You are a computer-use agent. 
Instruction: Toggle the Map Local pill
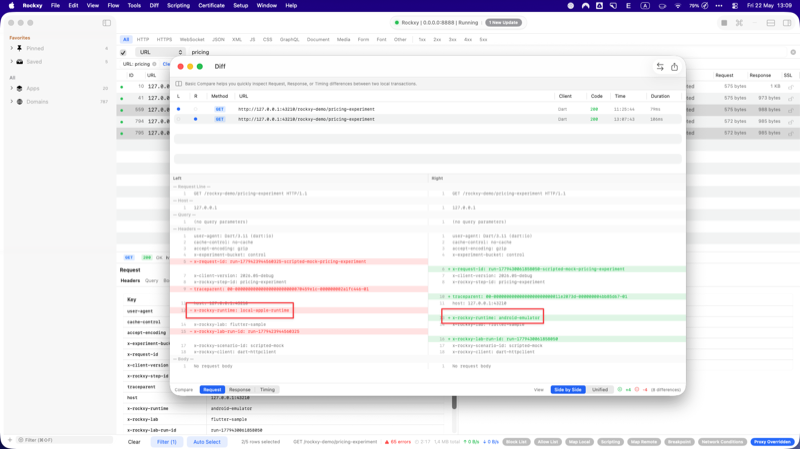[579, 442]
